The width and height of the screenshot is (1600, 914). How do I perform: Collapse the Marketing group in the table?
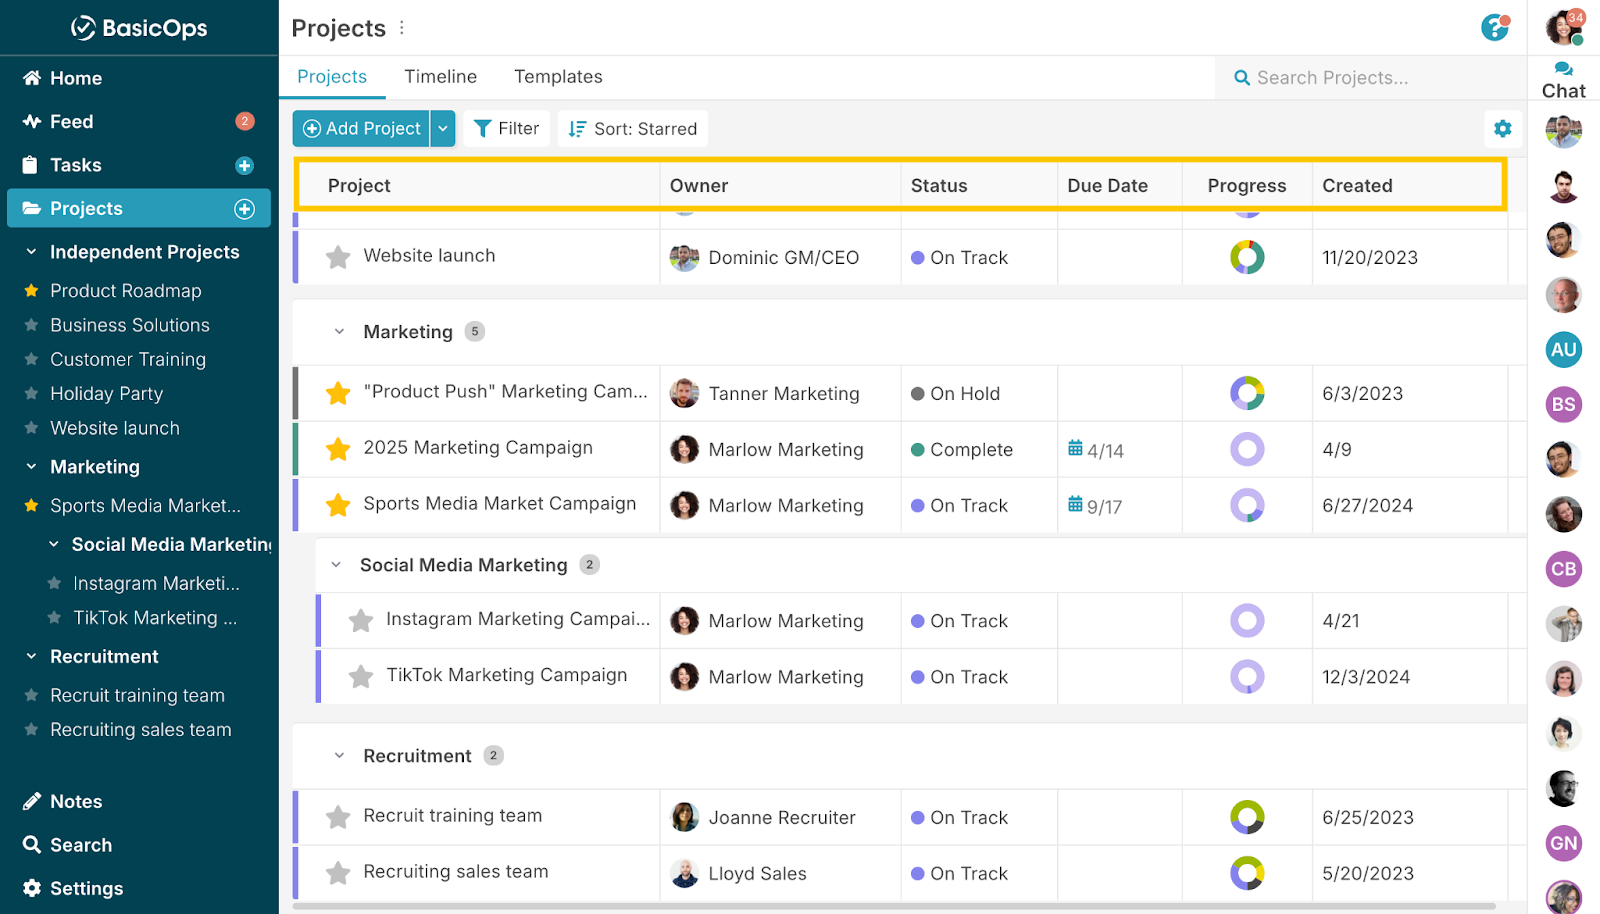339,332
